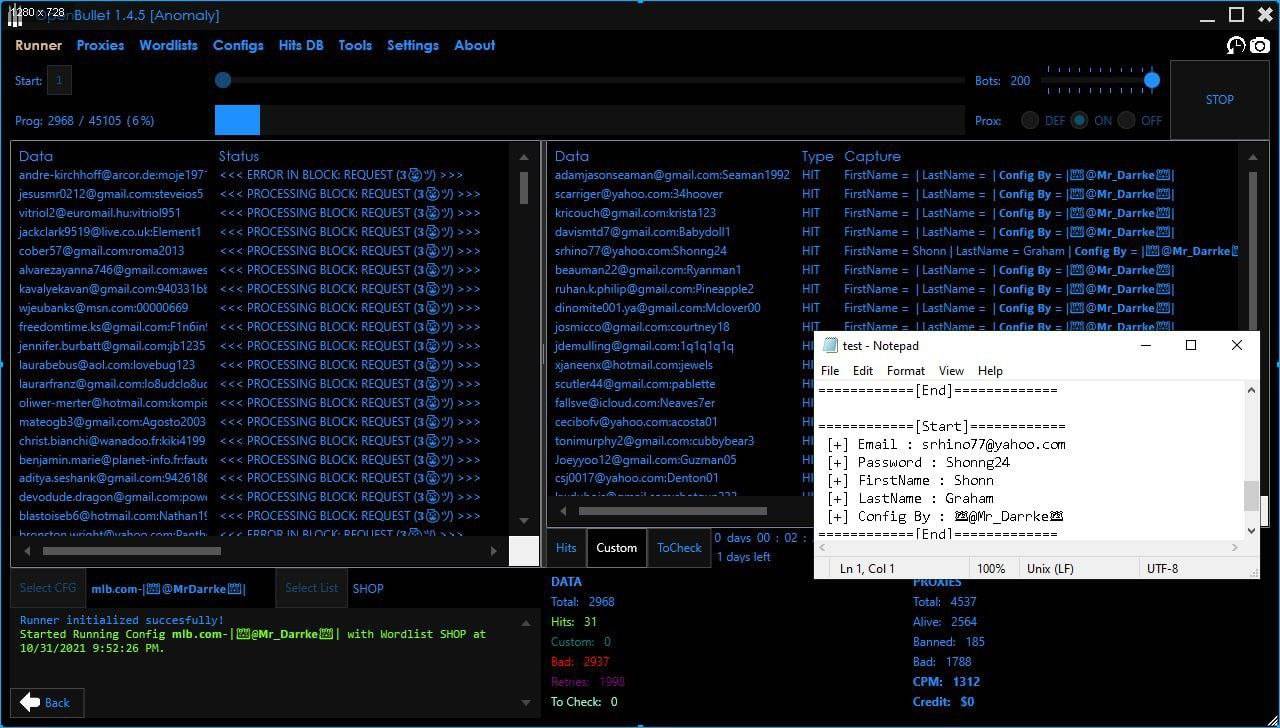Minimize the Notepad window

pos(1145,345)
